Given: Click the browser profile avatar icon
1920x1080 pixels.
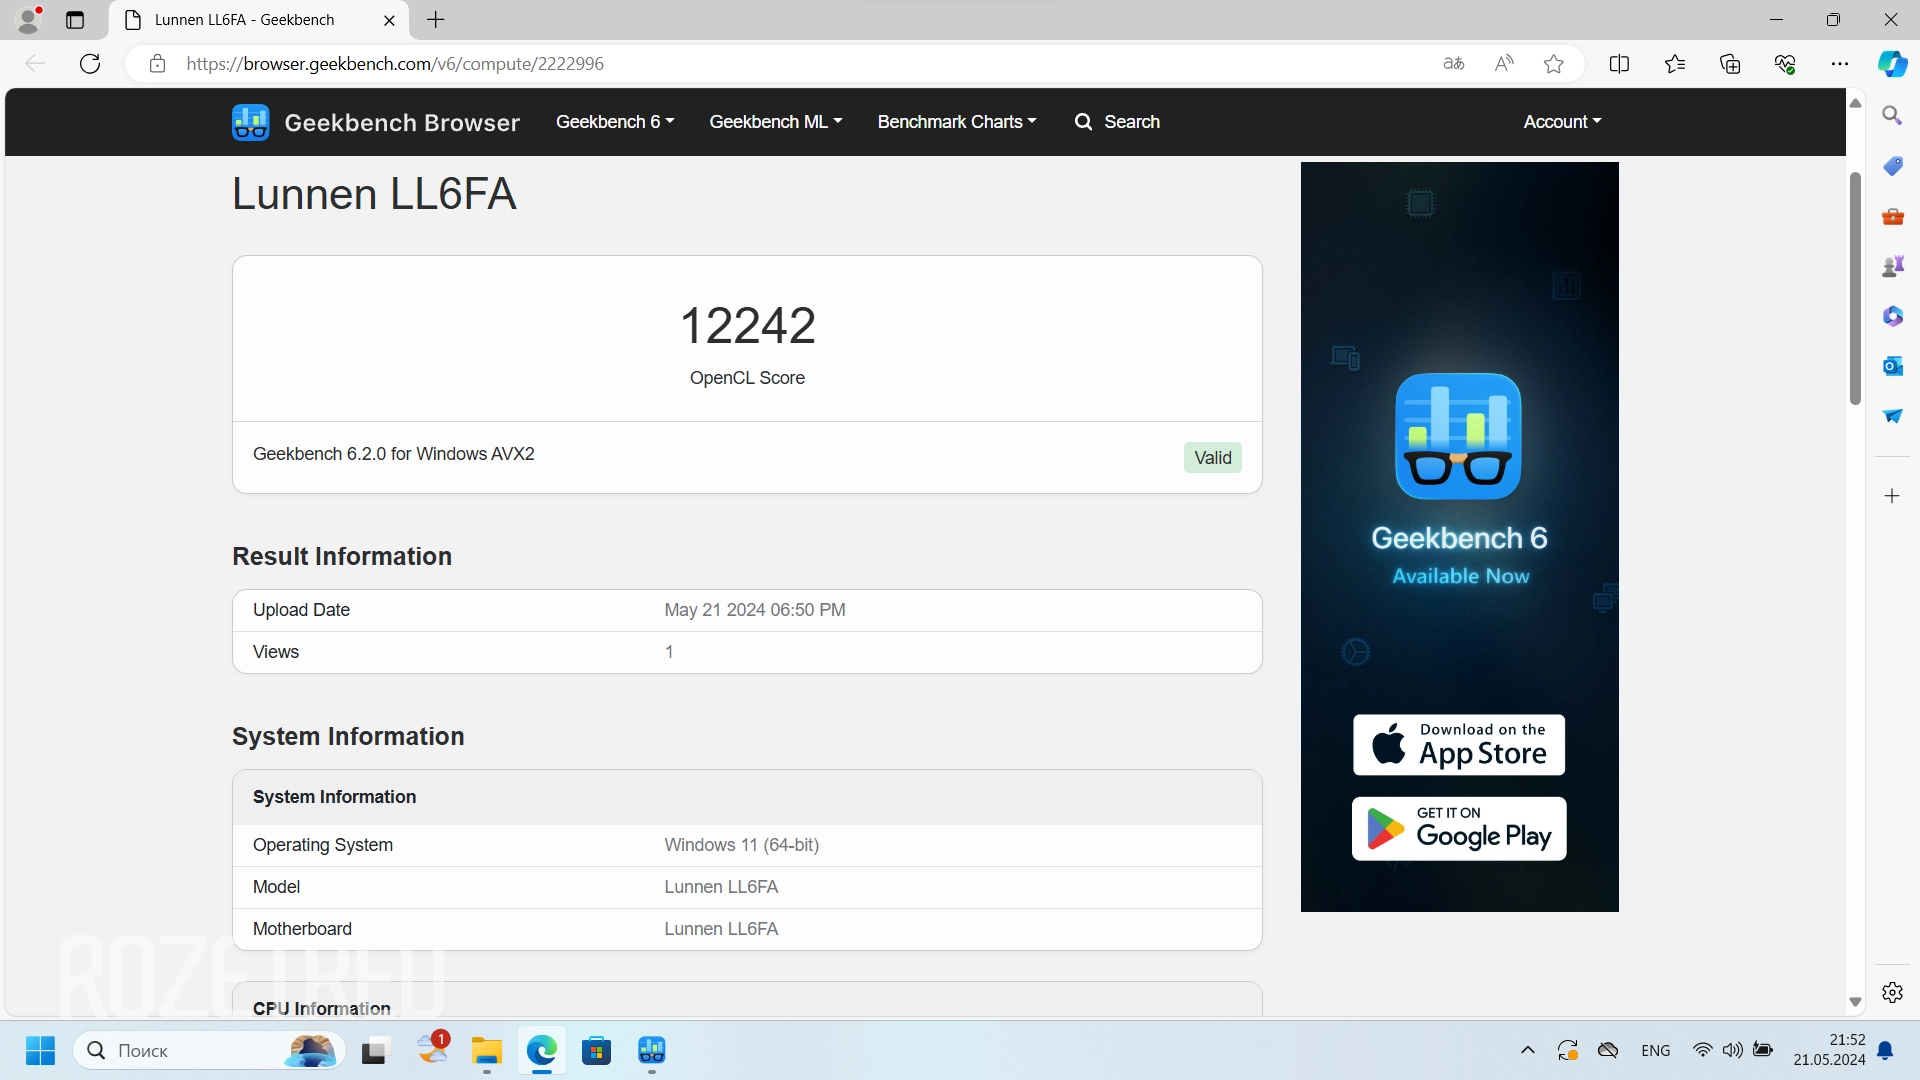Looking at the screenshot, I should (x=29, y=19).
